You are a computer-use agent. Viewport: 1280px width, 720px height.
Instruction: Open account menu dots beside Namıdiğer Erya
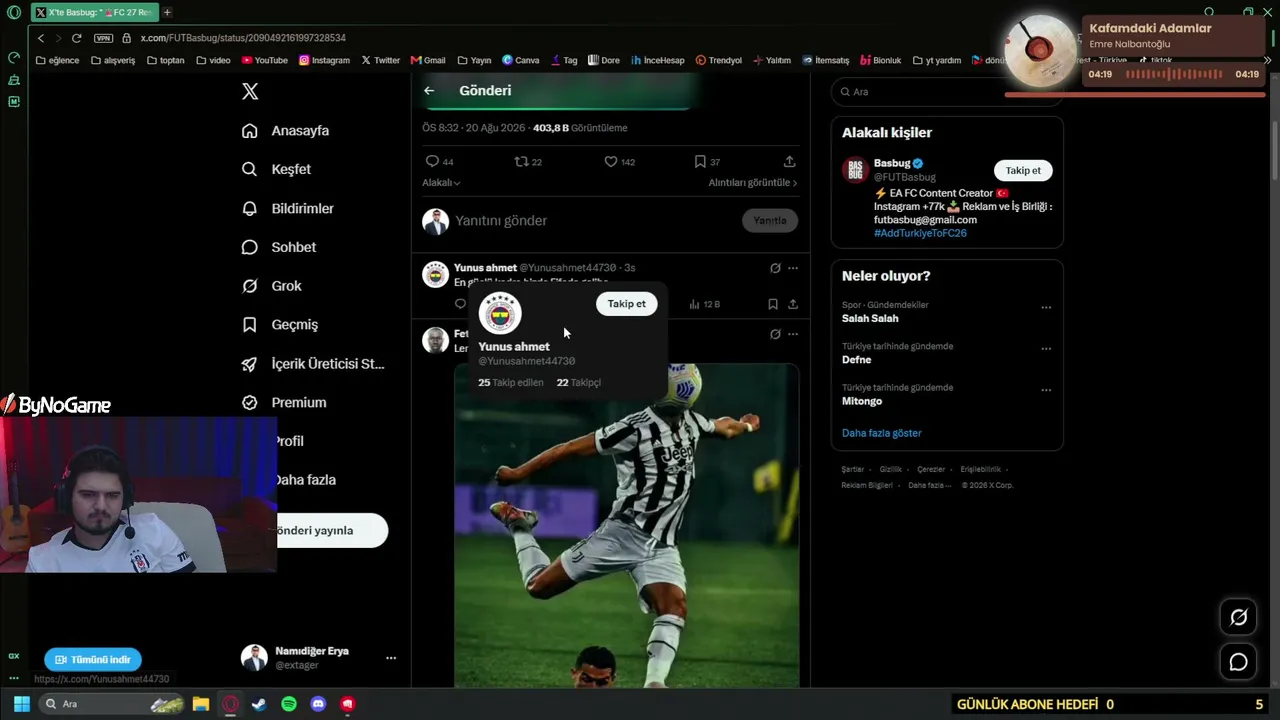click(x=391, y=658)
